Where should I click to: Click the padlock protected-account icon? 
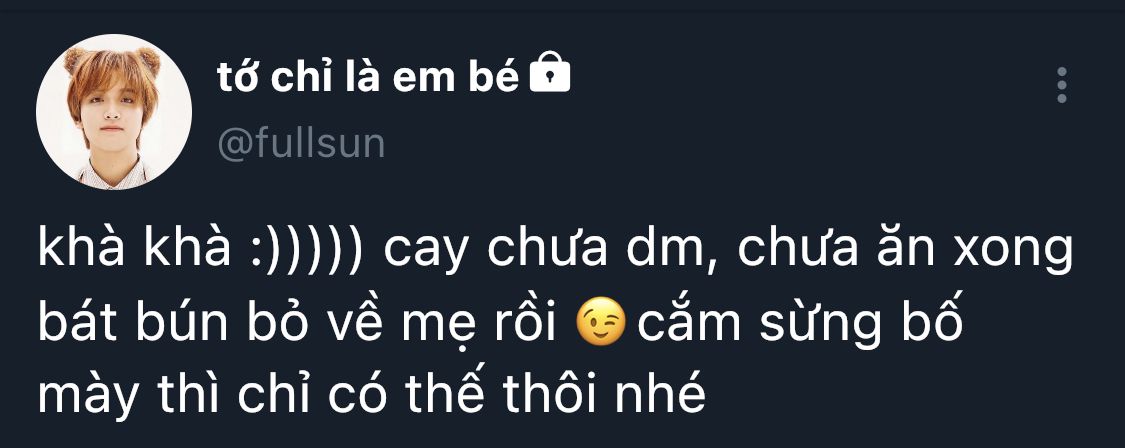550,72
